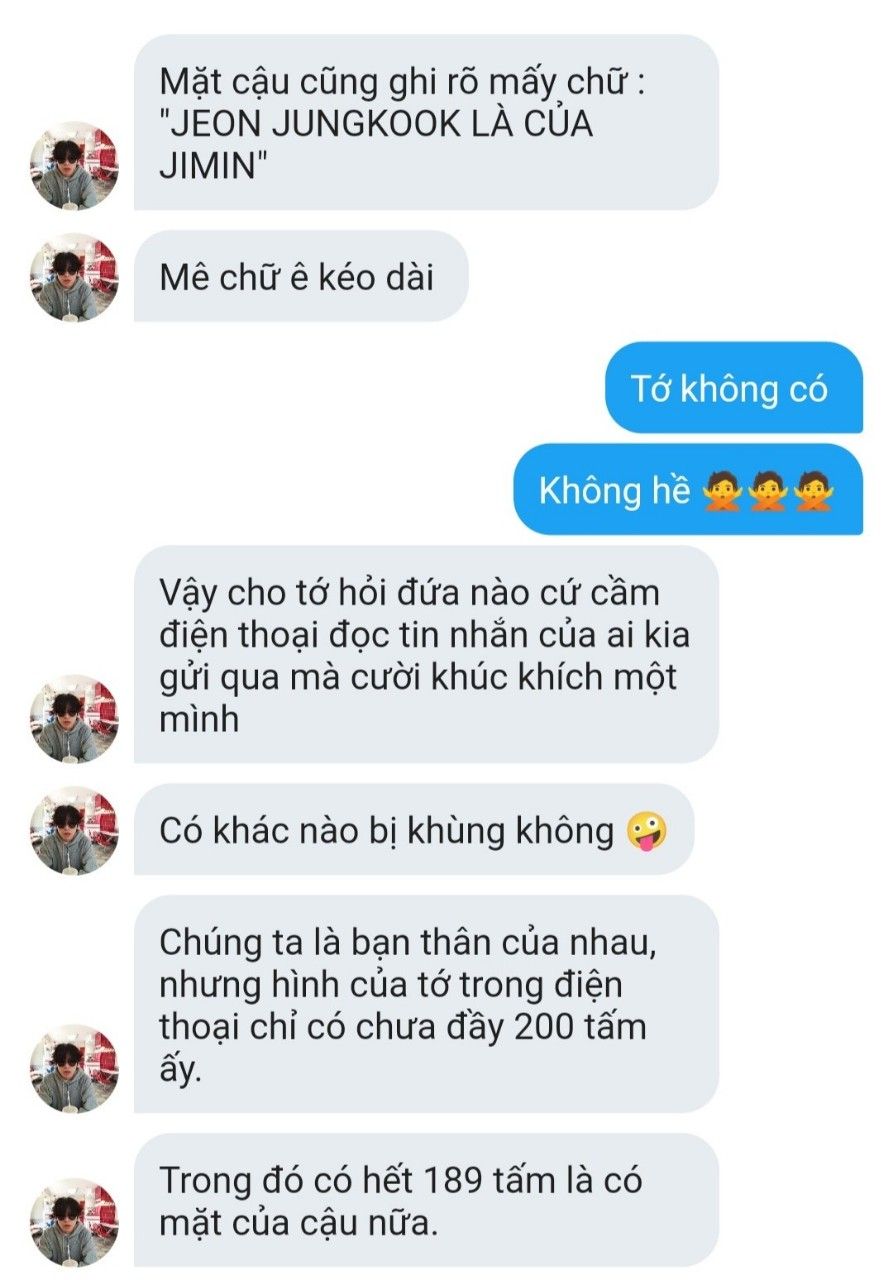The image size is (893, 1280).
Task: Tap the last no-gesture emoji in the 'Không hề' bubble
Action: click(x=814, y=491)
